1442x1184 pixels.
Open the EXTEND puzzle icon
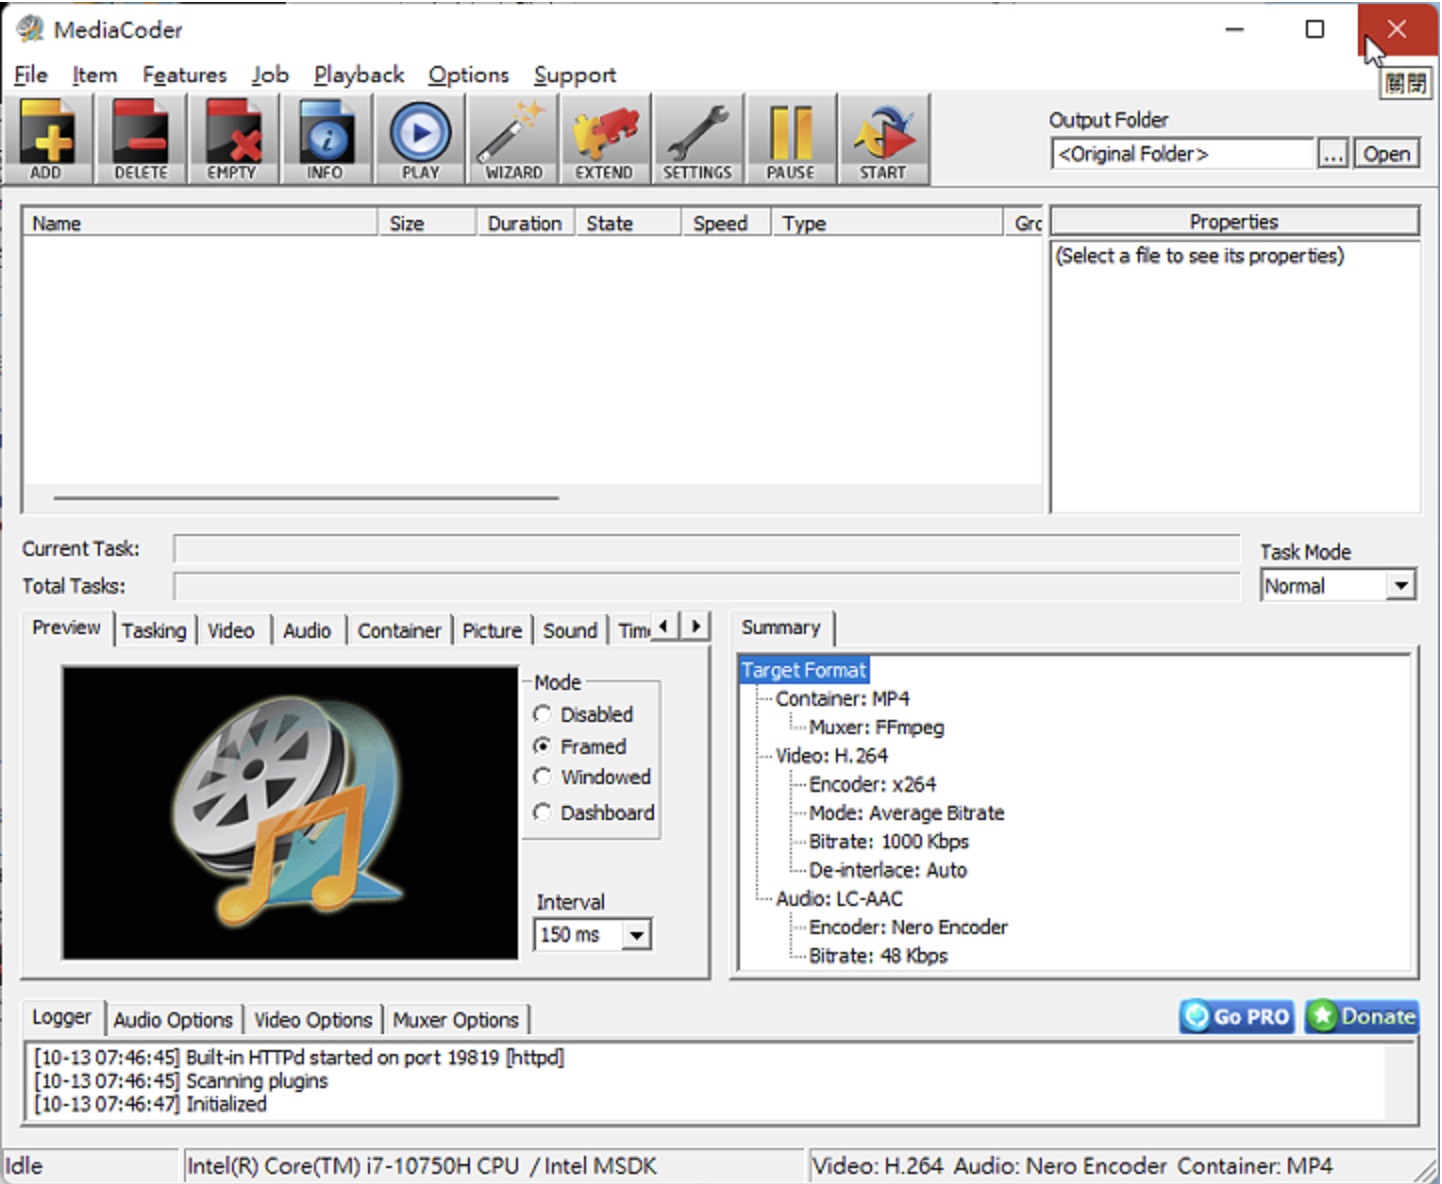pos(604,139)
